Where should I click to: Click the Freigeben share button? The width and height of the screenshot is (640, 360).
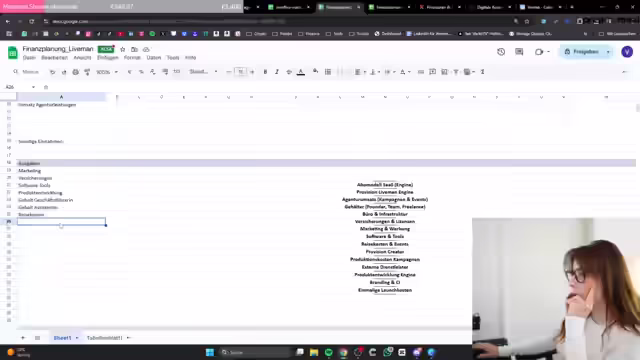coord(582,52)
